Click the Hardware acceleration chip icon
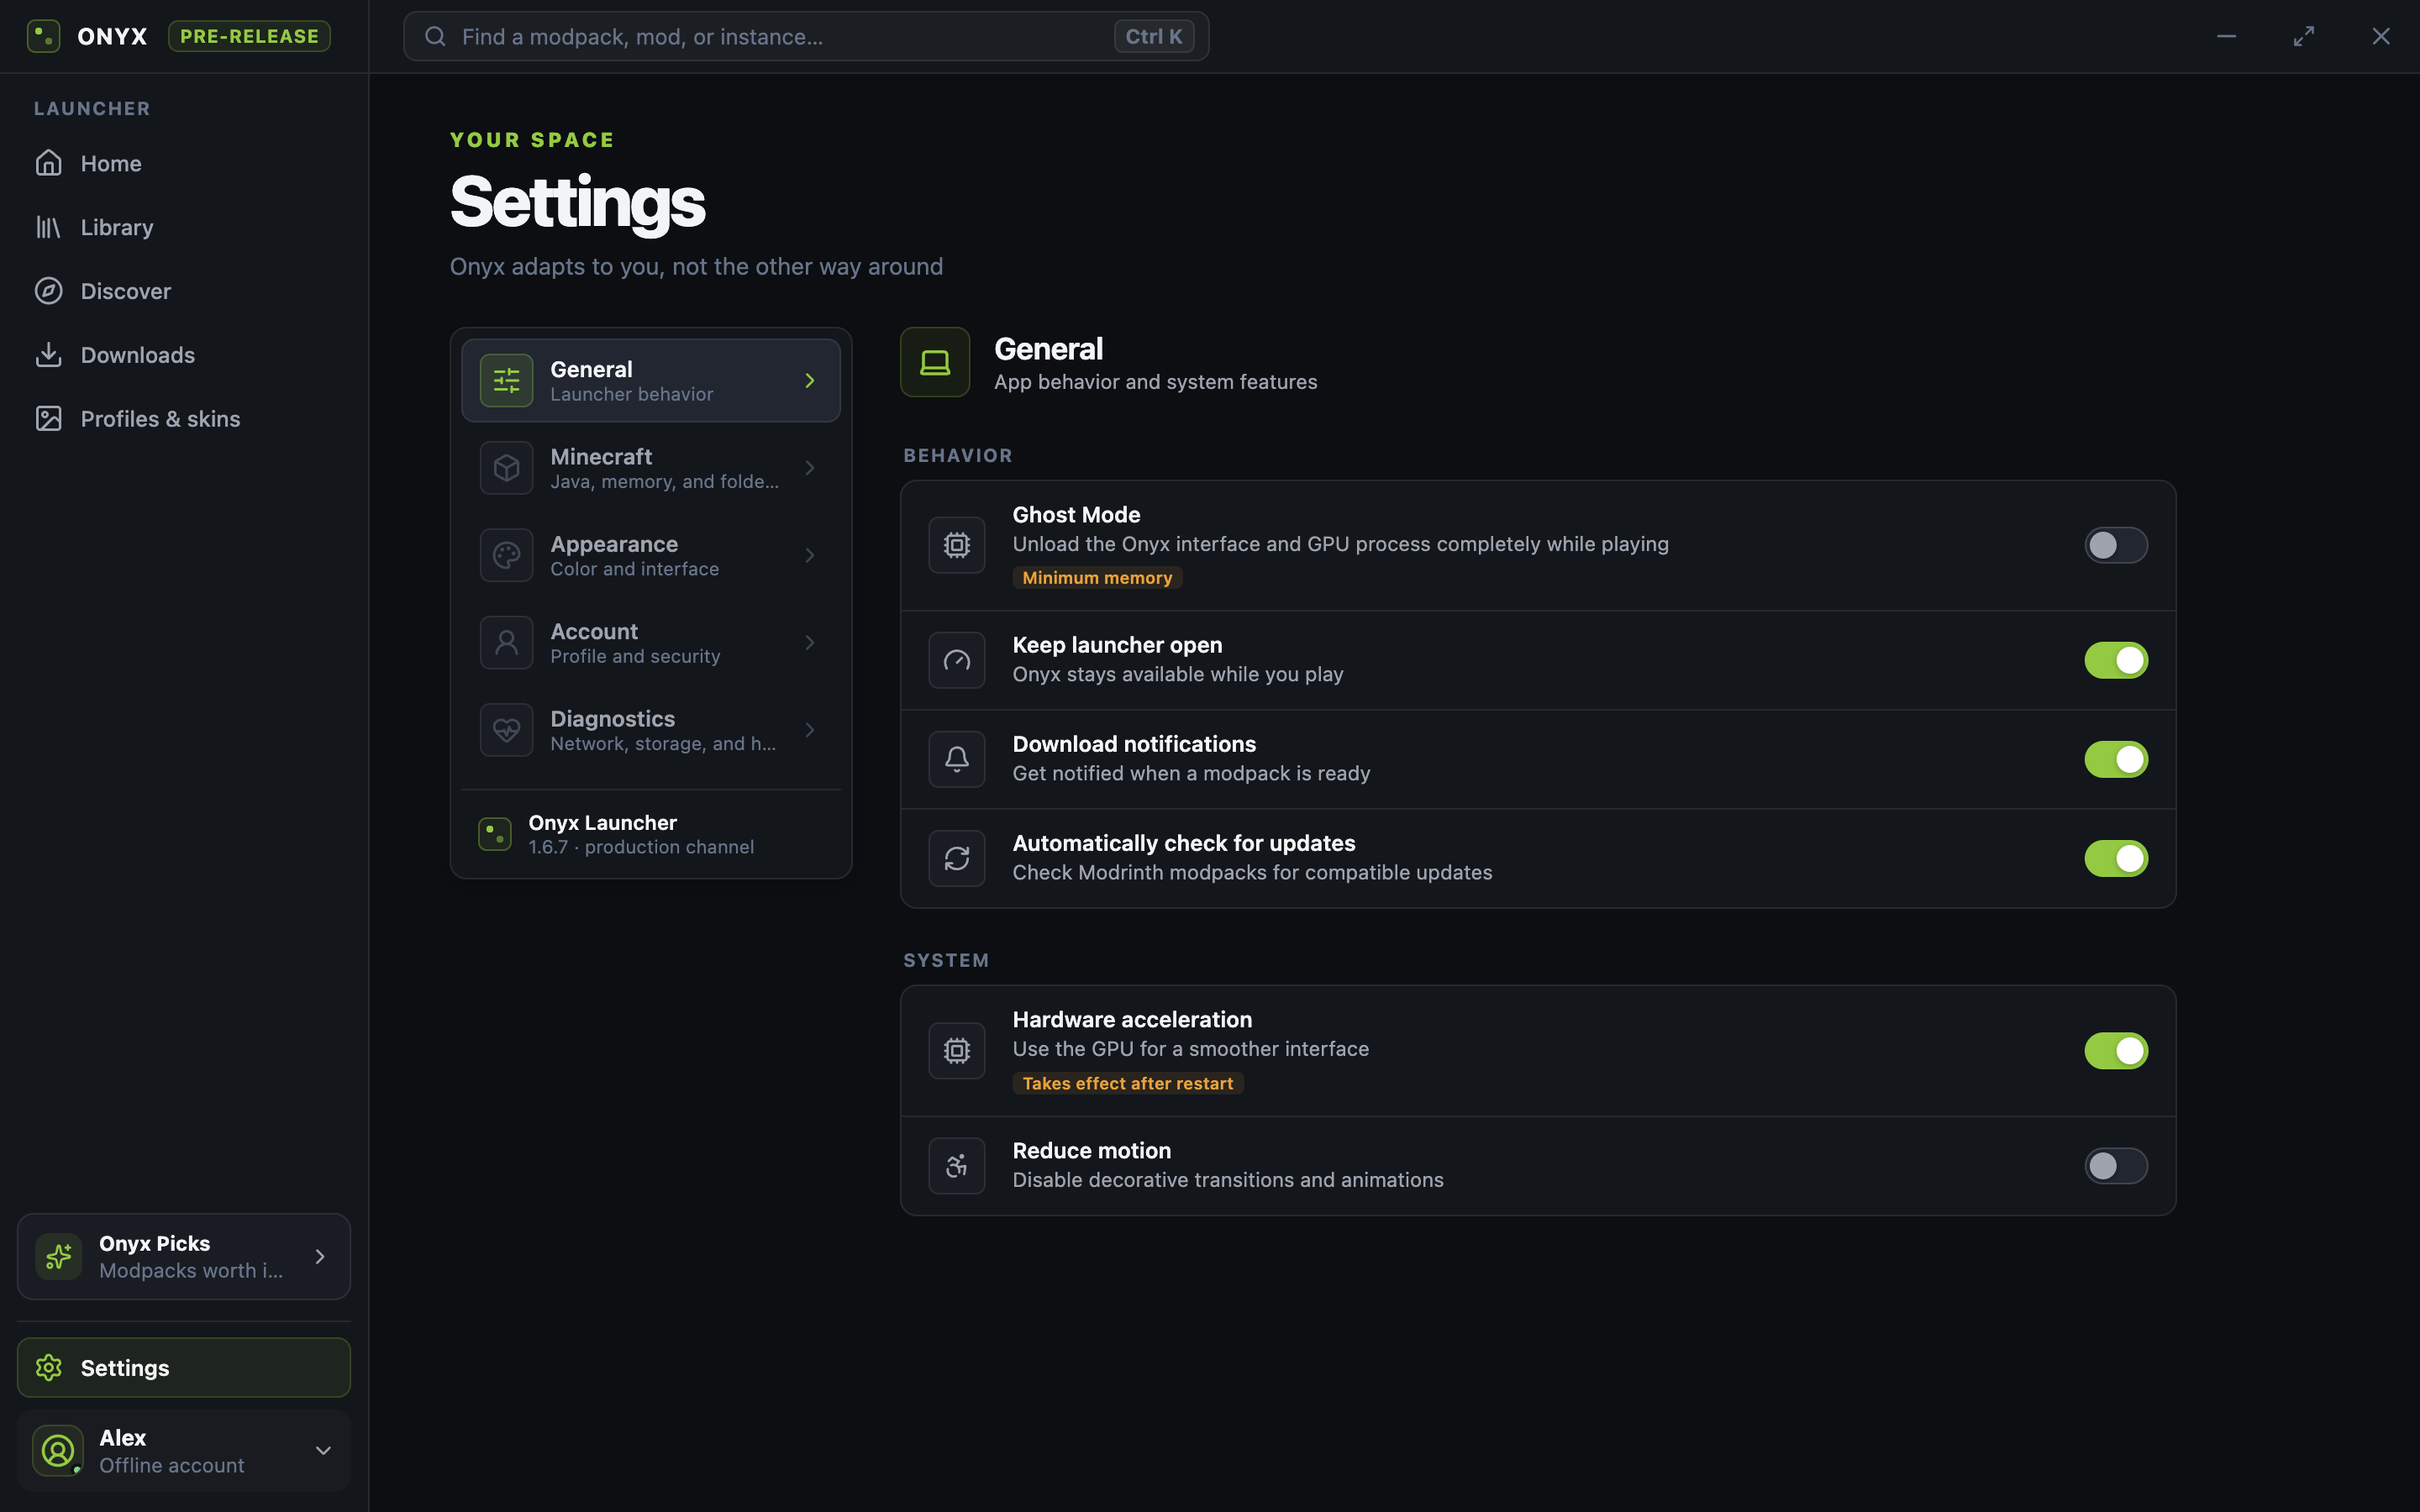Viewport: 2420px width, 1512px height. [x=957, y=1050]
